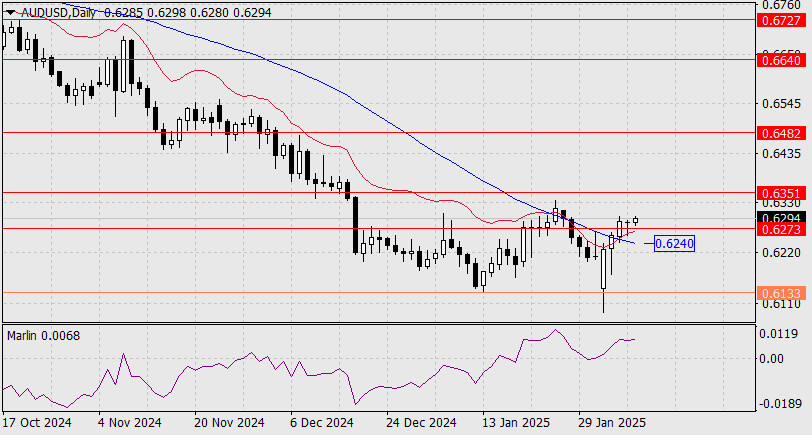Click the -0.0189 Marlin scale value
812x435 pixels.
pyautogui.click(x=779, y=404)
